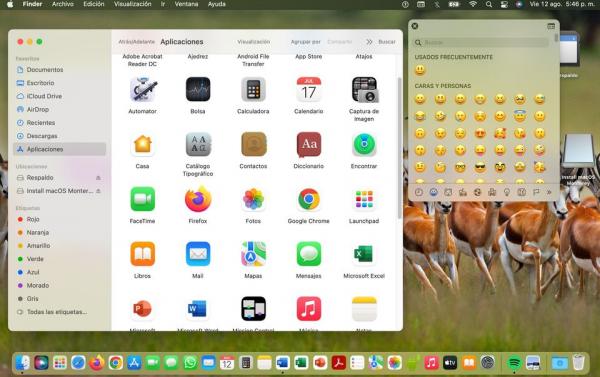Launch Google Chrome from Aplicaciones
The width and height of the screenshot is (600, 377).
[309, 199]
